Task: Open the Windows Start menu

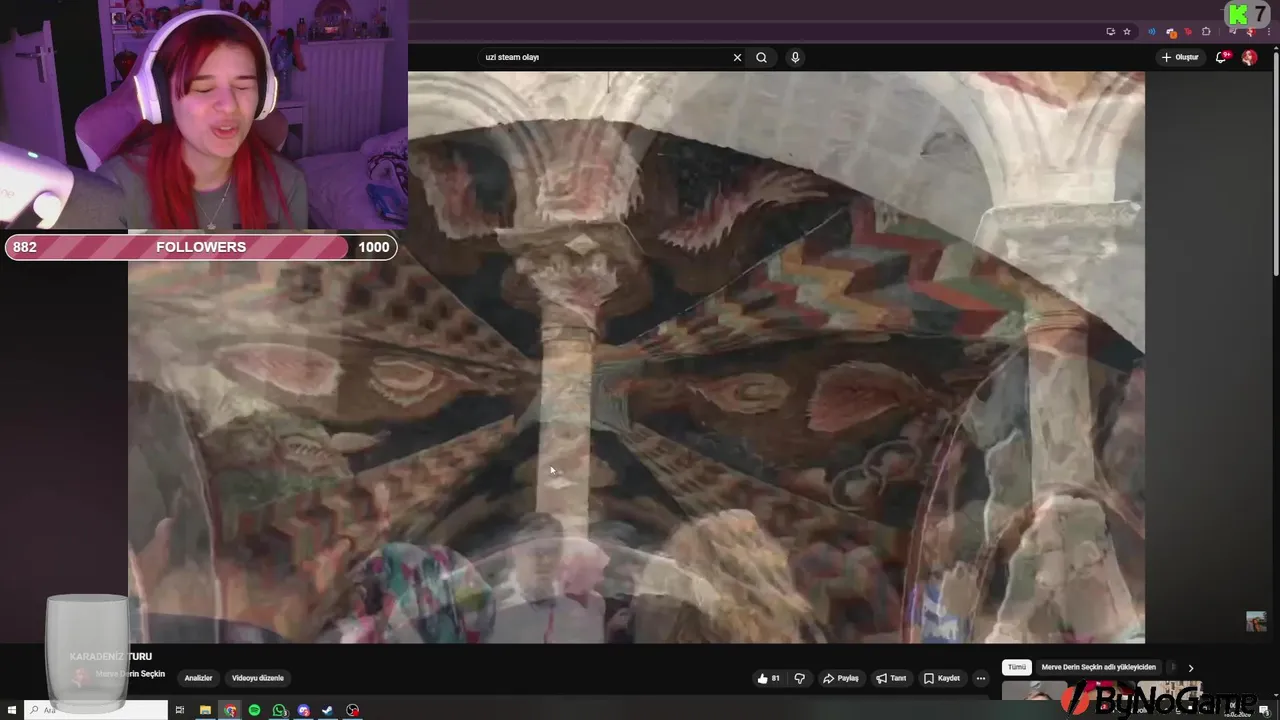Action: 12,710
